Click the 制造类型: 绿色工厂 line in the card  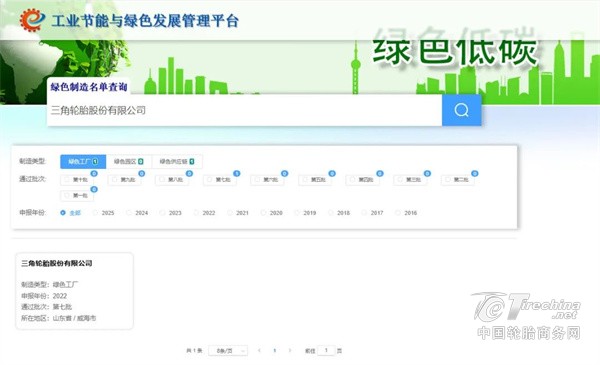[50, 285]
